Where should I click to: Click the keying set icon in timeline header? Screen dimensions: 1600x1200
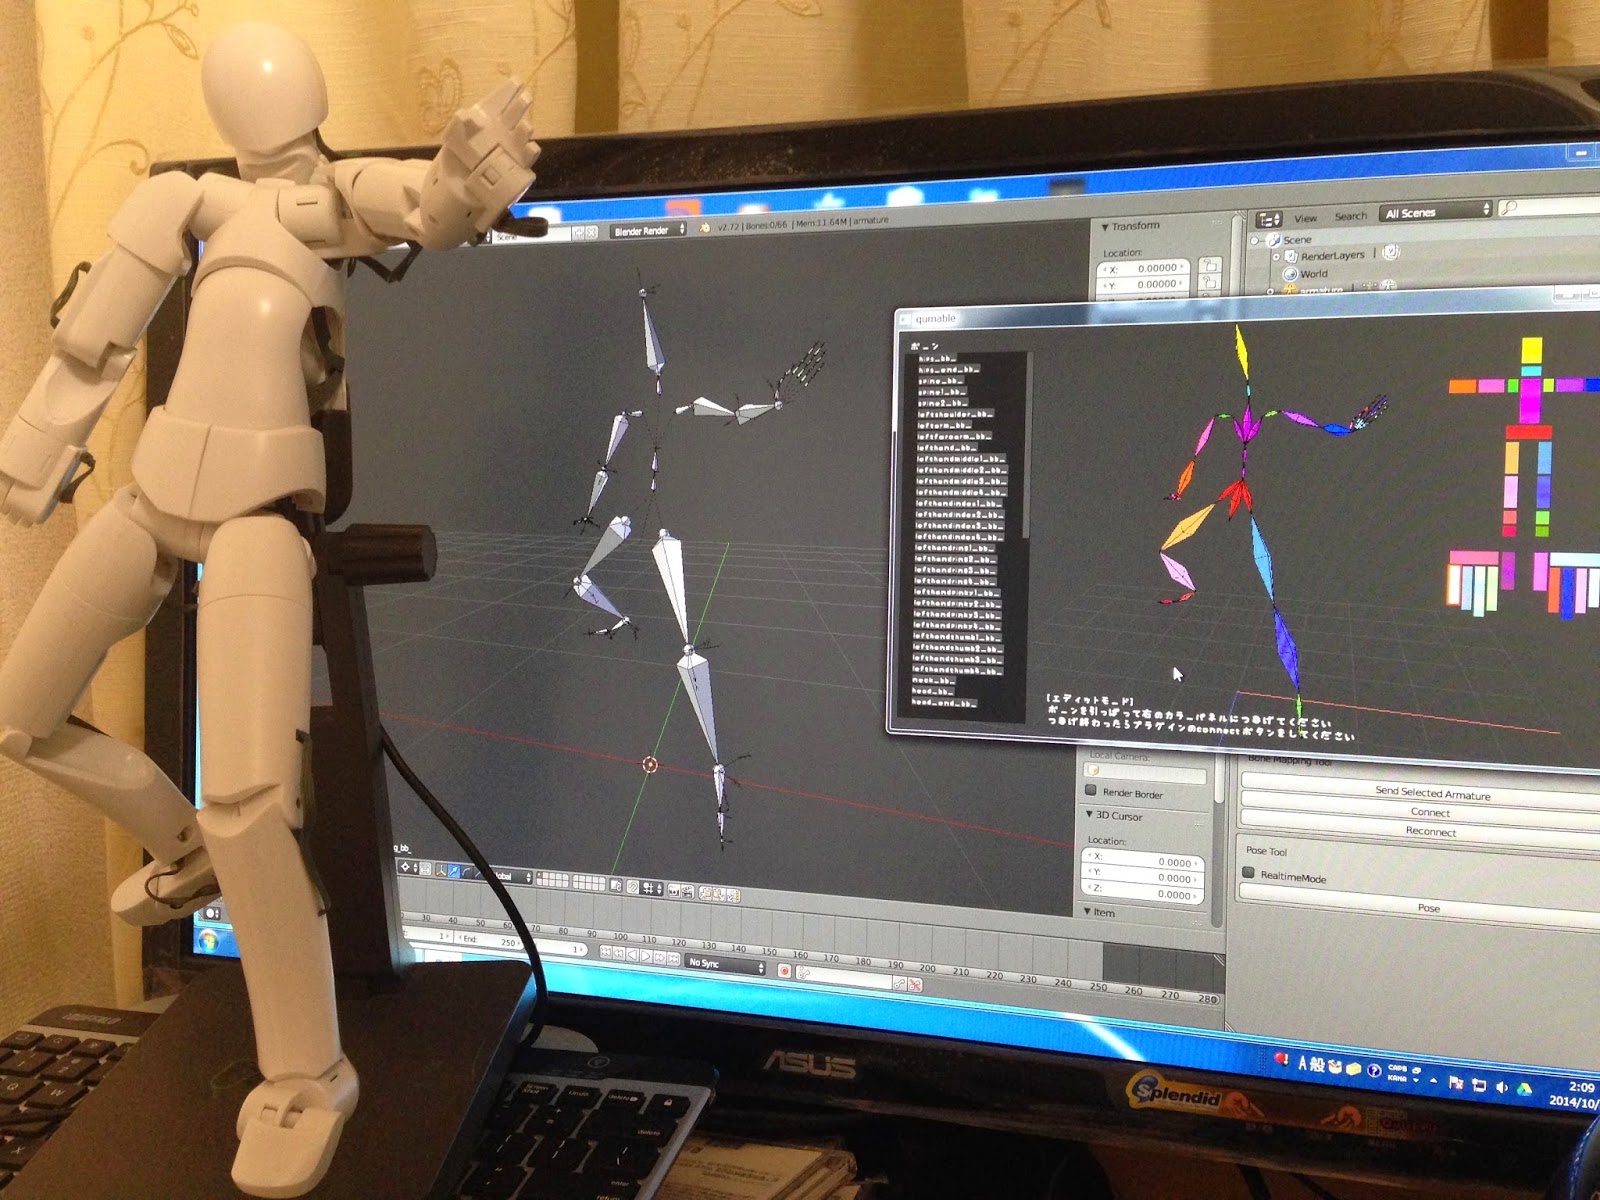coord(806,972)
